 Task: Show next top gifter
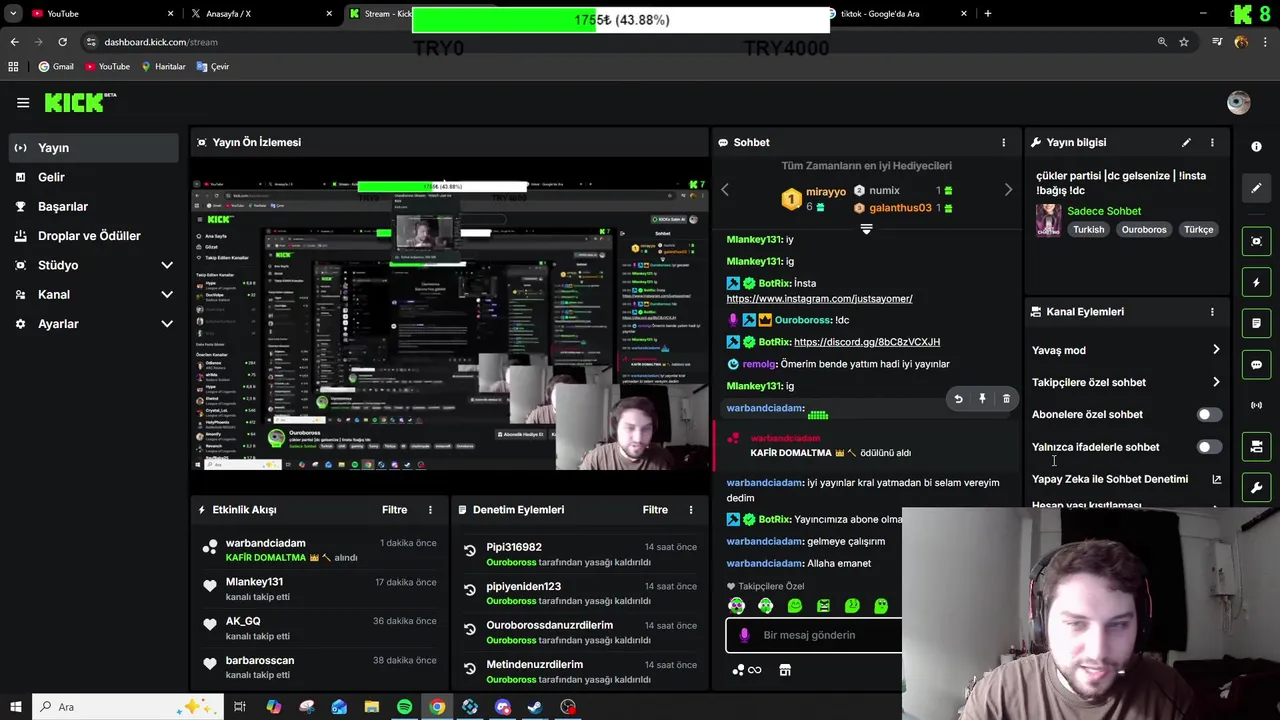coord(1008,190)
